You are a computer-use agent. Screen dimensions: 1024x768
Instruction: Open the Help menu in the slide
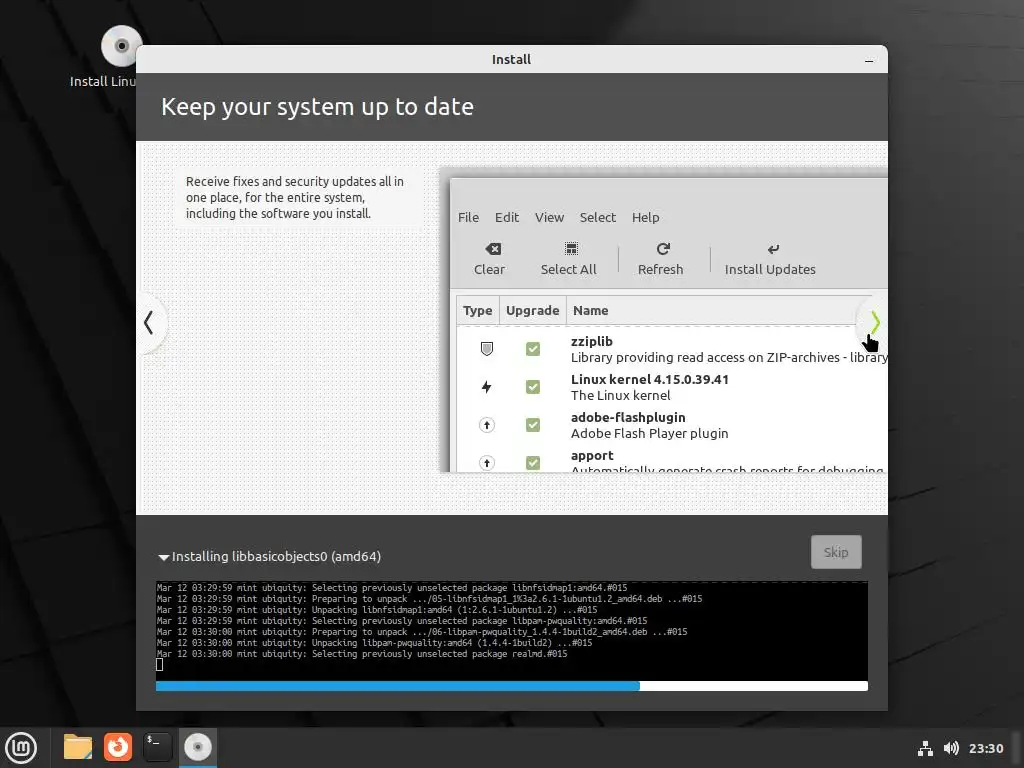(x=645, y=217)
